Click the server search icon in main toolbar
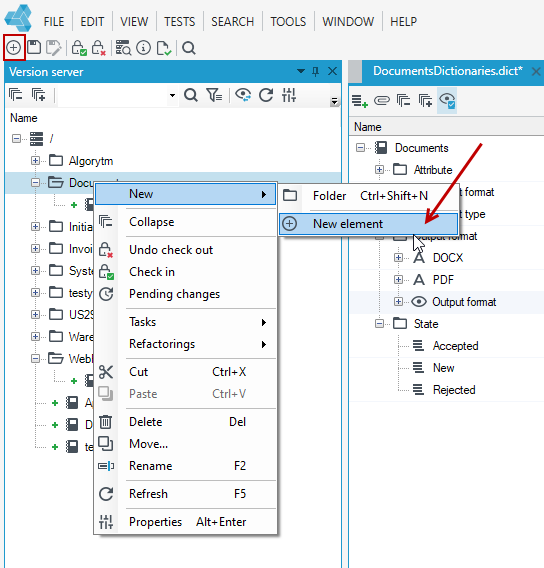 coord(123,48)
